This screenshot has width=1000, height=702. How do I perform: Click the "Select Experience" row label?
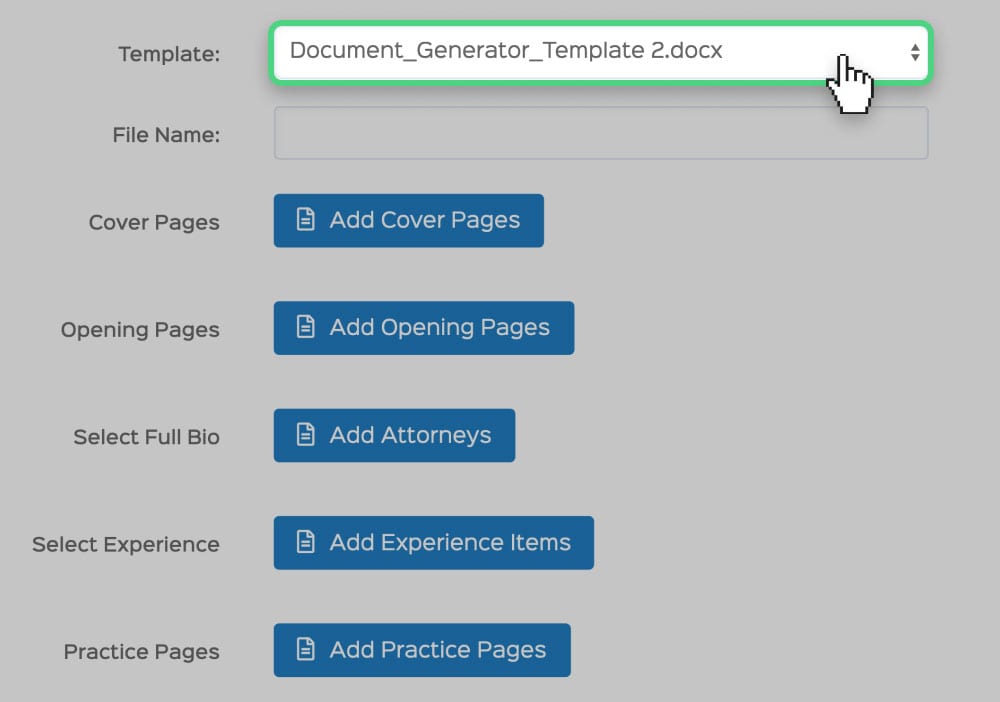(x=126, y=545)
